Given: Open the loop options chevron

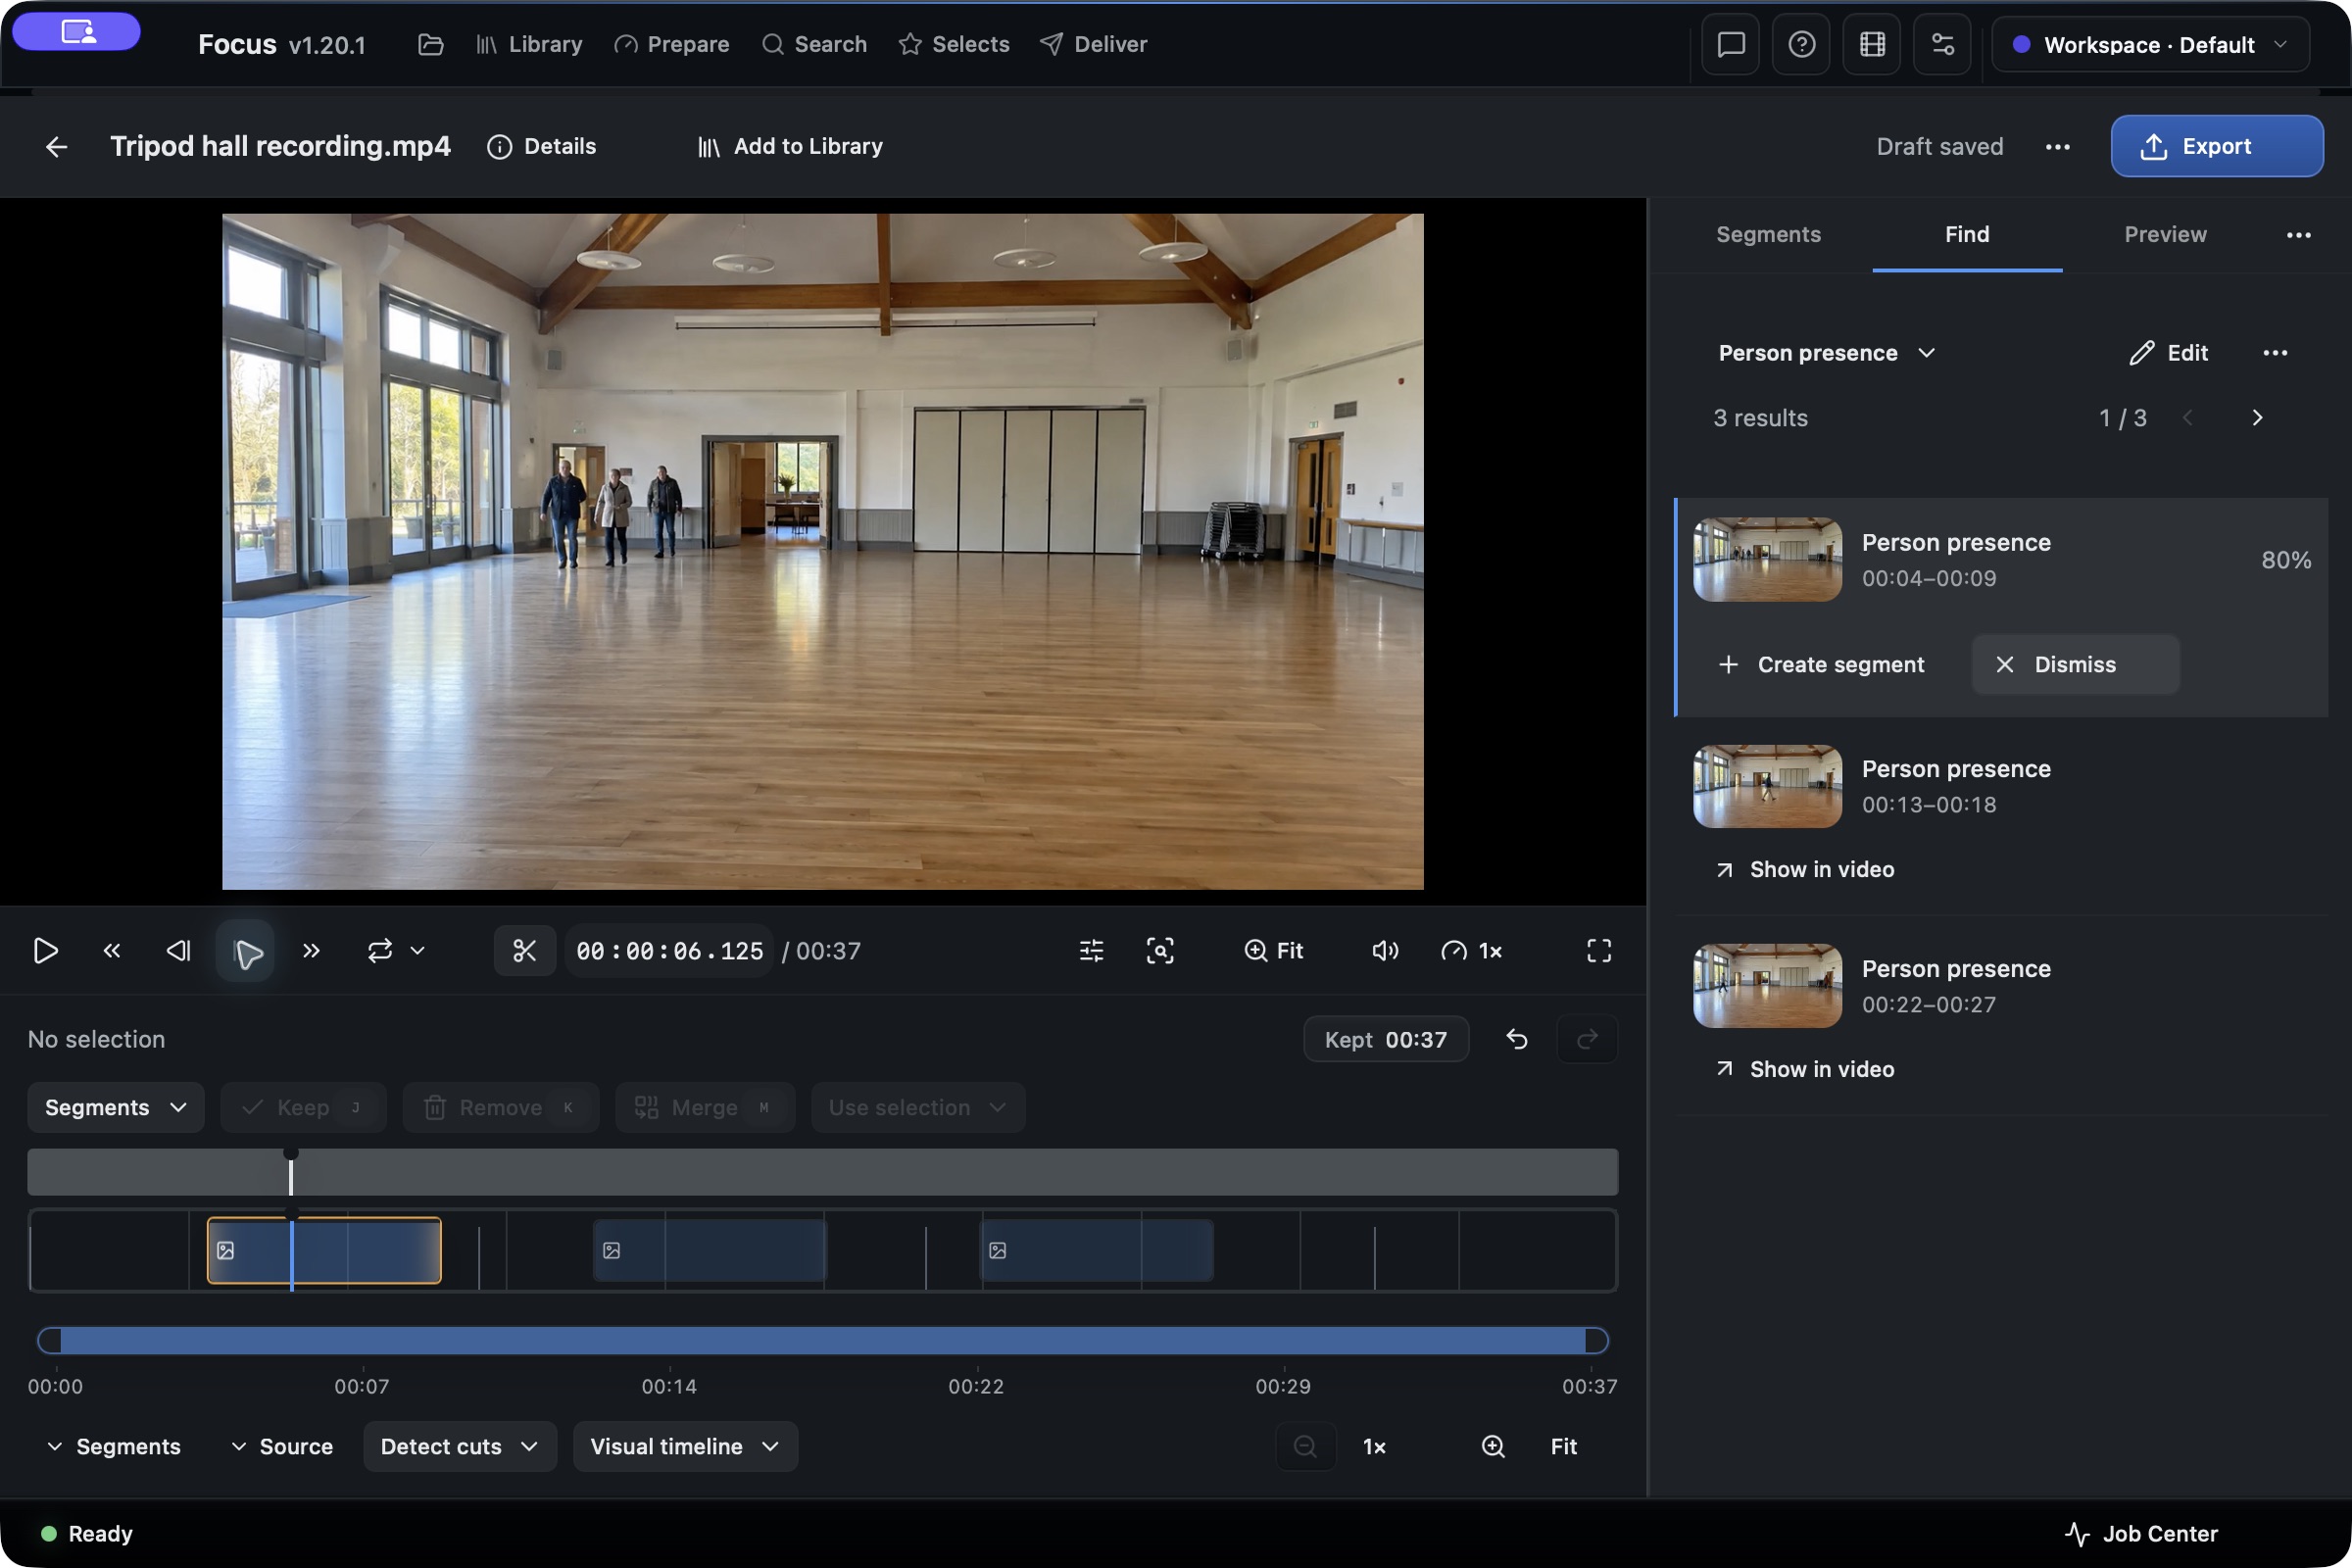Looking at the screenshot, I should pyautogui.click(x=418, y=950).
